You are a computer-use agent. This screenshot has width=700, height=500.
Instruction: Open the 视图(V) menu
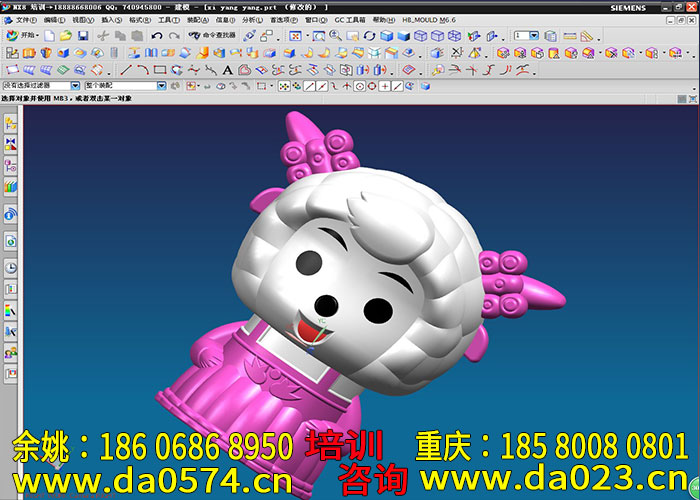pyautogui.click(x=83, y=20)
